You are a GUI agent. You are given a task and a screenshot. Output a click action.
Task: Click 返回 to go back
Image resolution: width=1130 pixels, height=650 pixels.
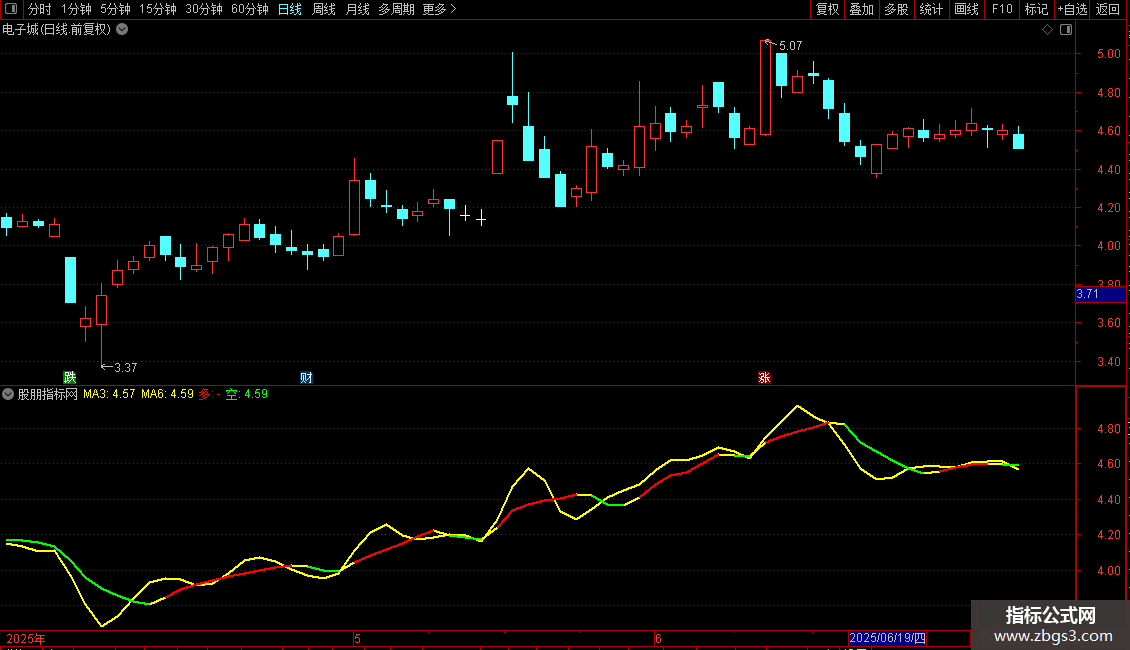coord(1108,9)
